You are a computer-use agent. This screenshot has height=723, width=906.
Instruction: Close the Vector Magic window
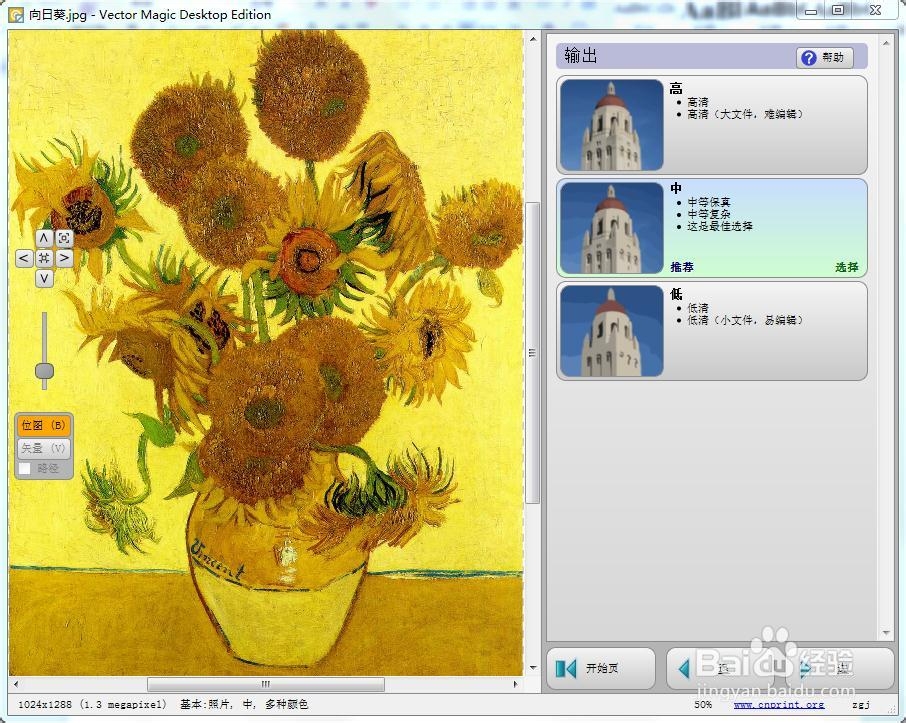tap(875, 10)
